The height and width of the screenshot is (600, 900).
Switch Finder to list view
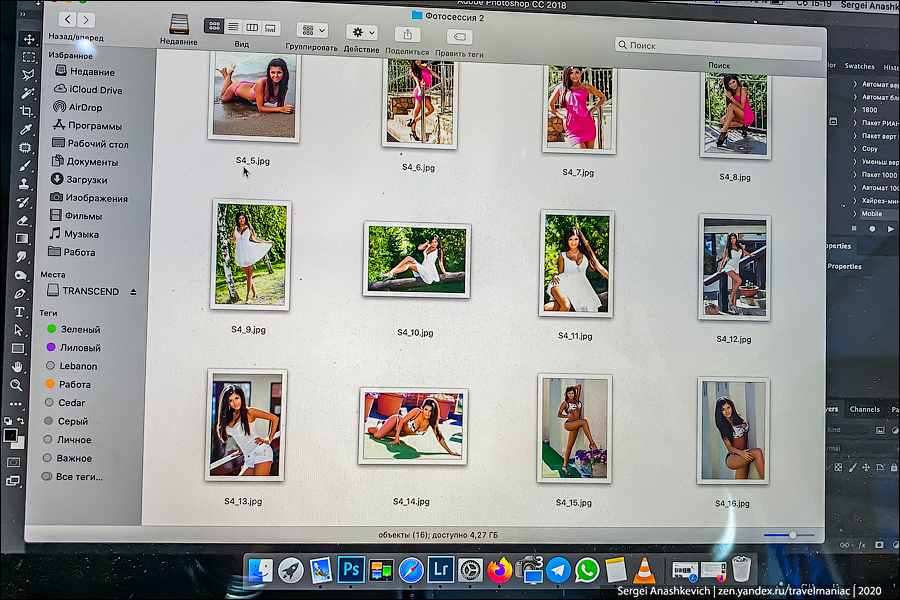[233, 26]
